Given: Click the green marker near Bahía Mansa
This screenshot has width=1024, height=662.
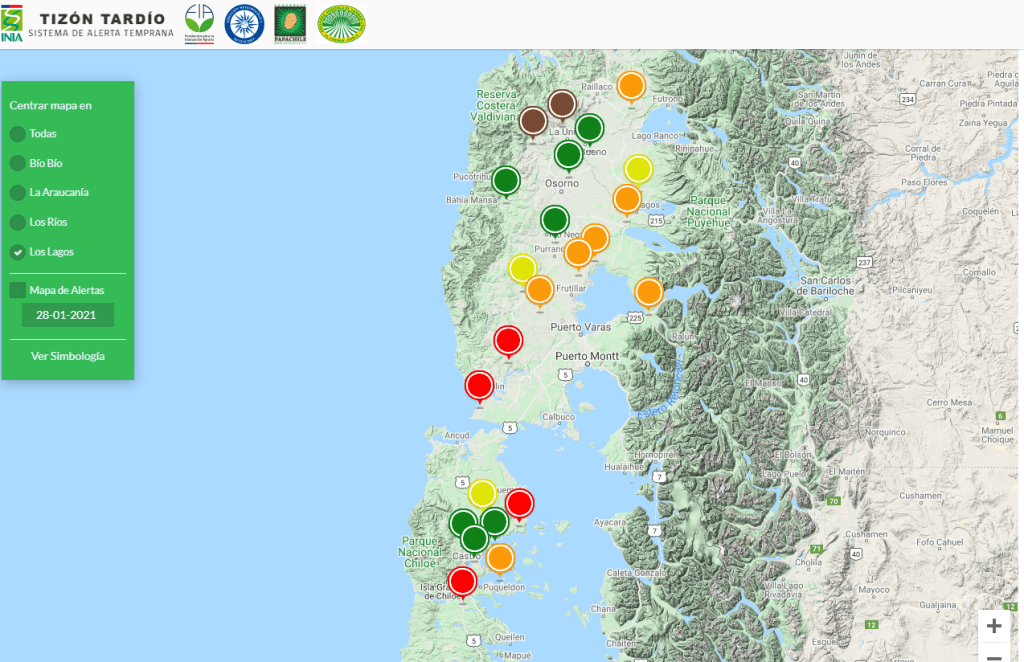Looking at the screenshot, I should [506, 181].
